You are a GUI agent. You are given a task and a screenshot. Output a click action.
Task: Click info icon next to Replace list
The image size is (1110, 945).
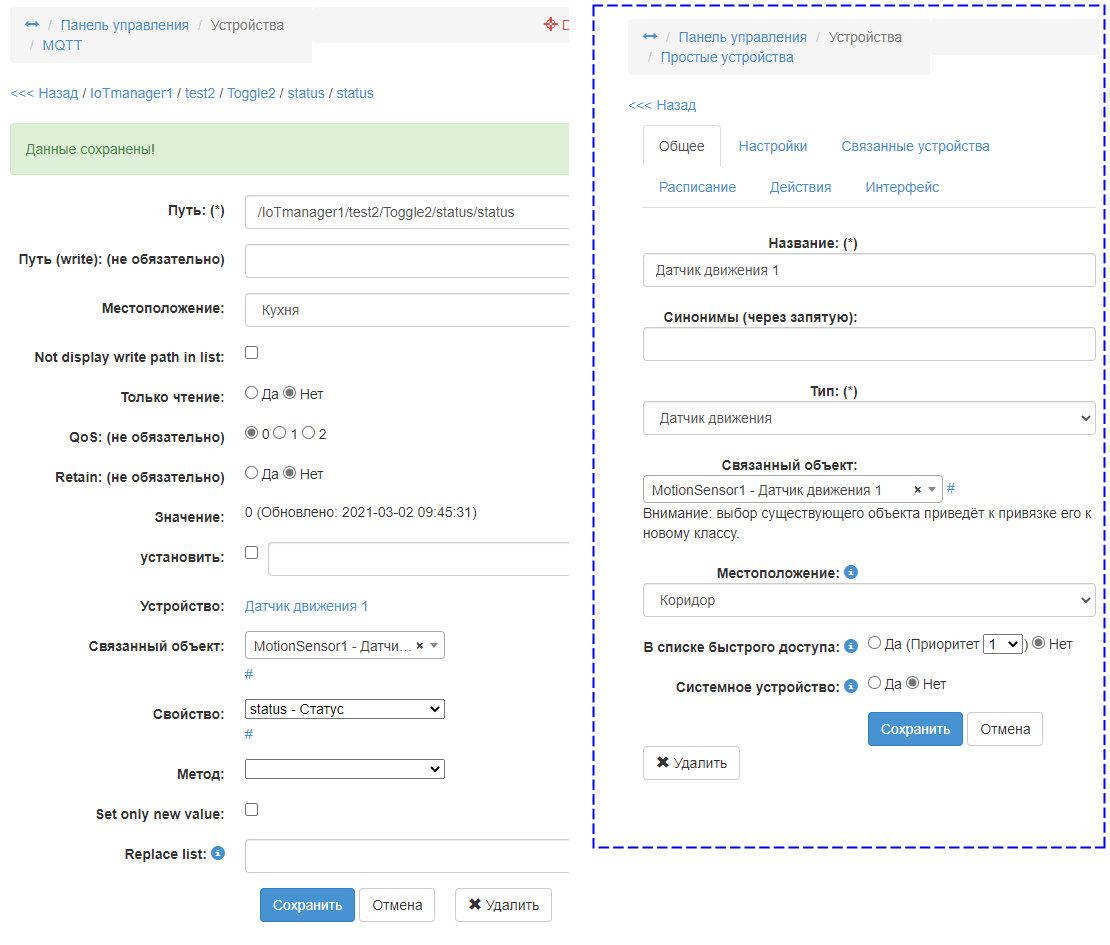pyautogui.click(x=218, y=853)
